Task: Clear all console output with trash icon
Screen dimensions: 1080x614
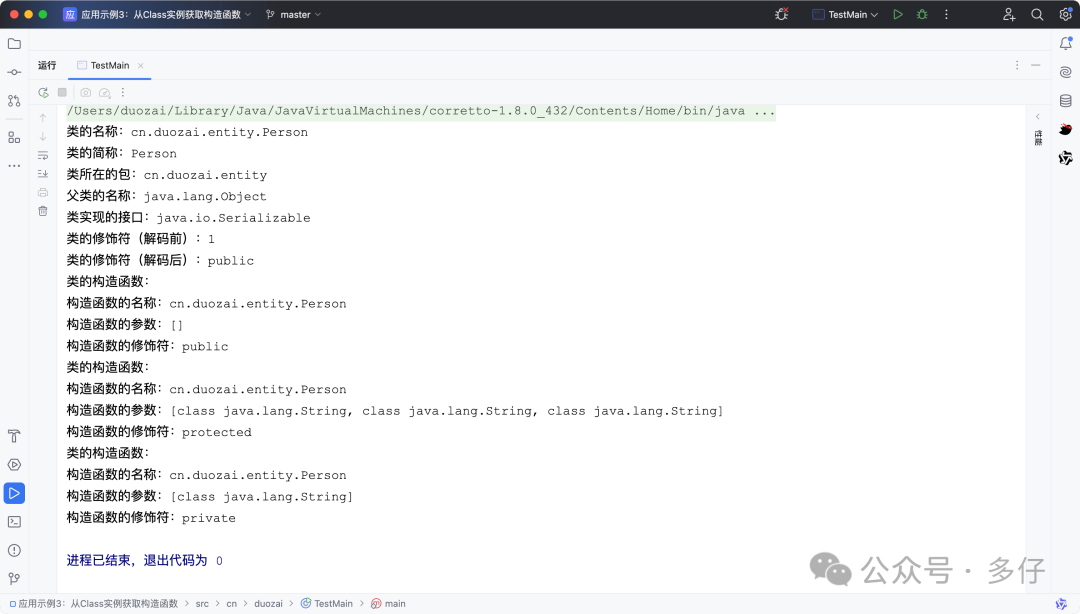Action: click(x=43, y=211)
